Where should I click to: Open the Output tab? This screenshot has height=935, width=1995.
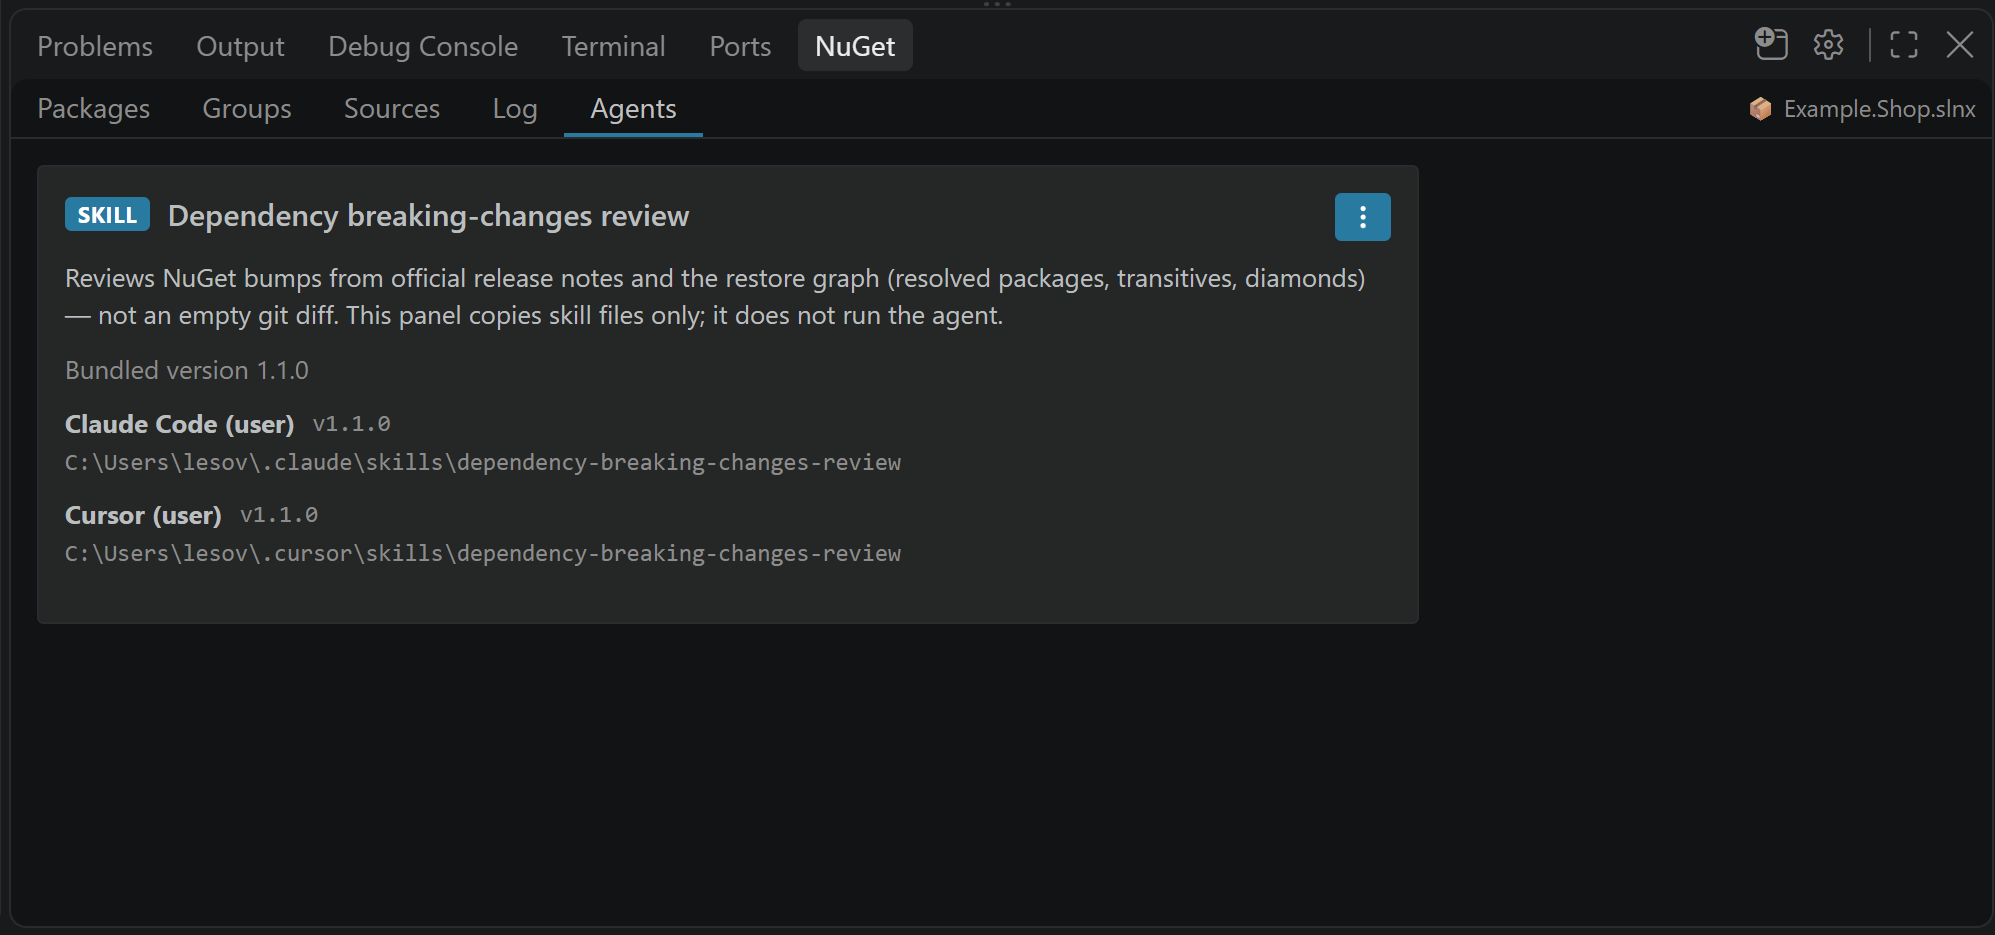240,46
